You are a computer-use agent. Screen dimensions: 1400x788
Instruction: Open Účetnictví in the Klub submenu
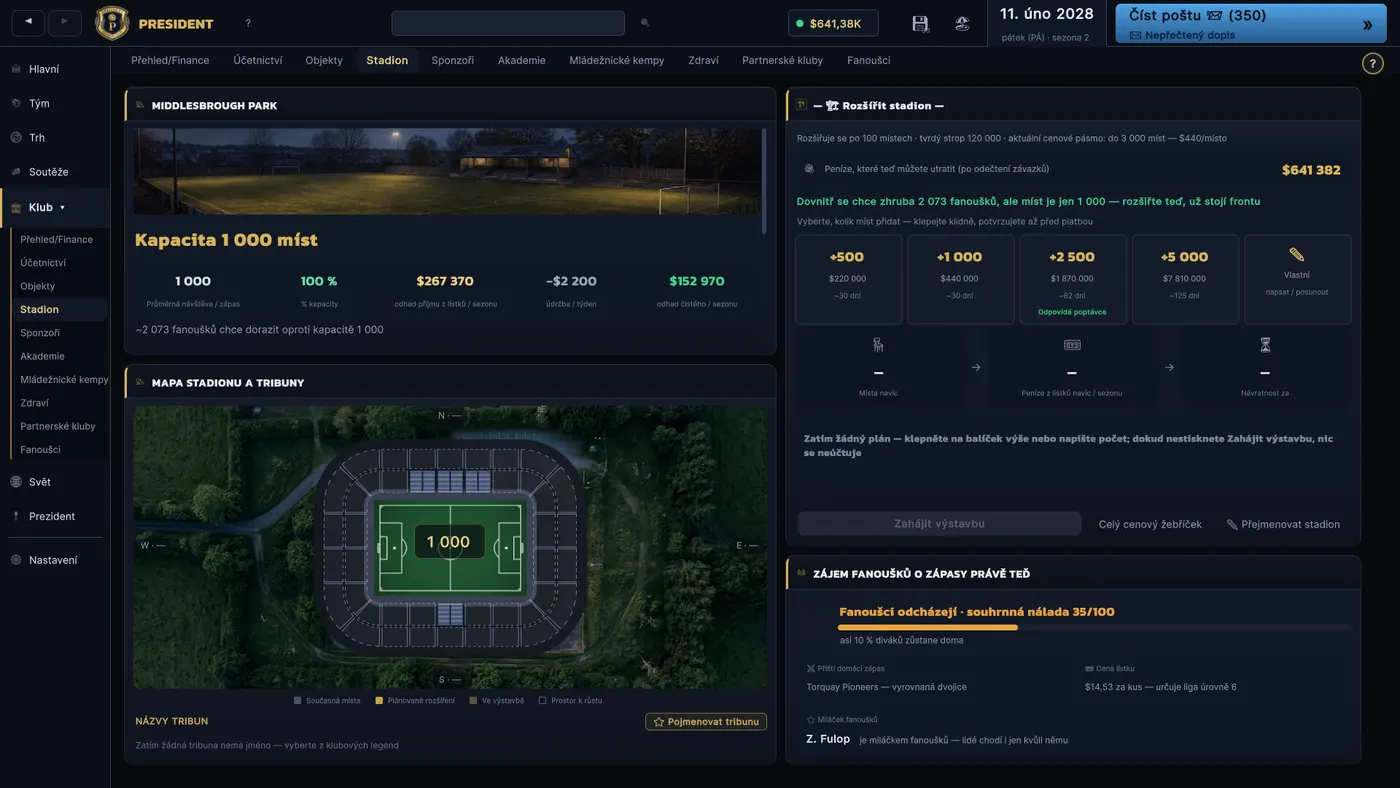(x=43, y=263)
